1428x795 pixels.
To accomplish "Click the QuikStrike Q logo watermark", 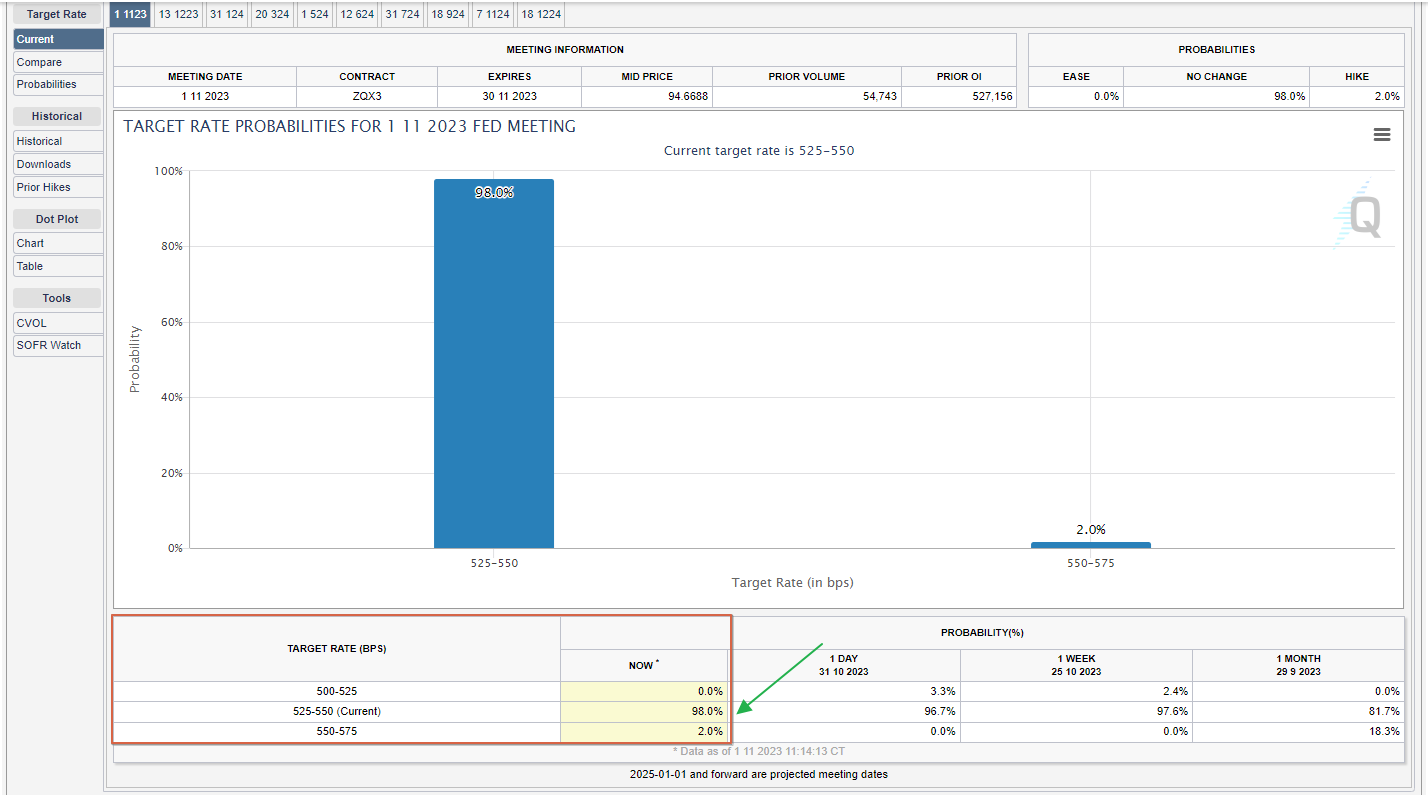I will tap(1361, 216).
